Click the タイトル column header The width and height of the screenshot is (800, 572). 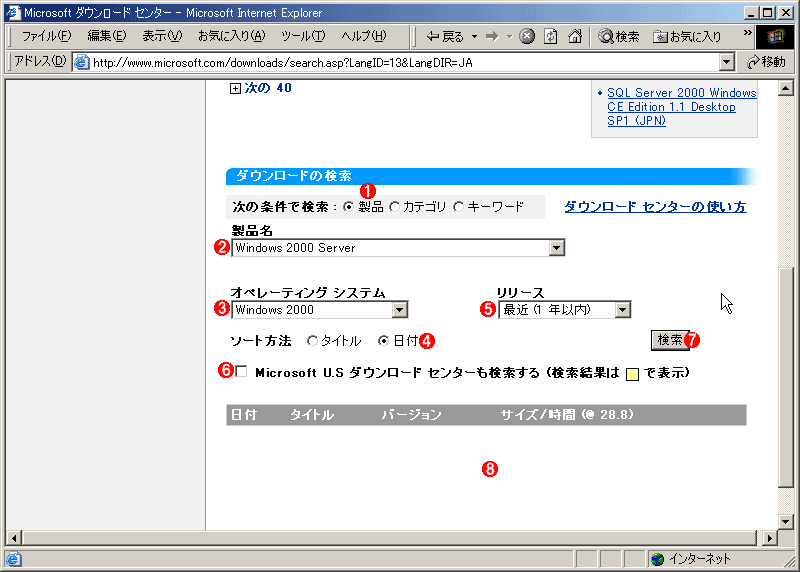[312, 415]
